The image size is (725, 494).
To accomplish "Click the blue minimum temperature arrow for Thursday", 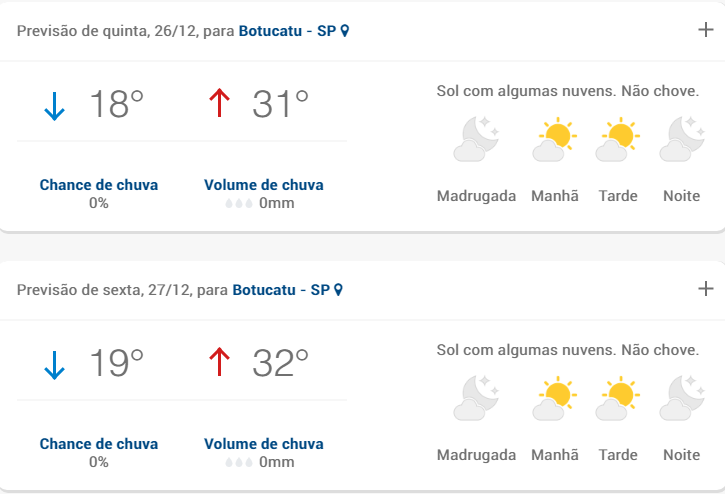I will click(x=54, y=106).
